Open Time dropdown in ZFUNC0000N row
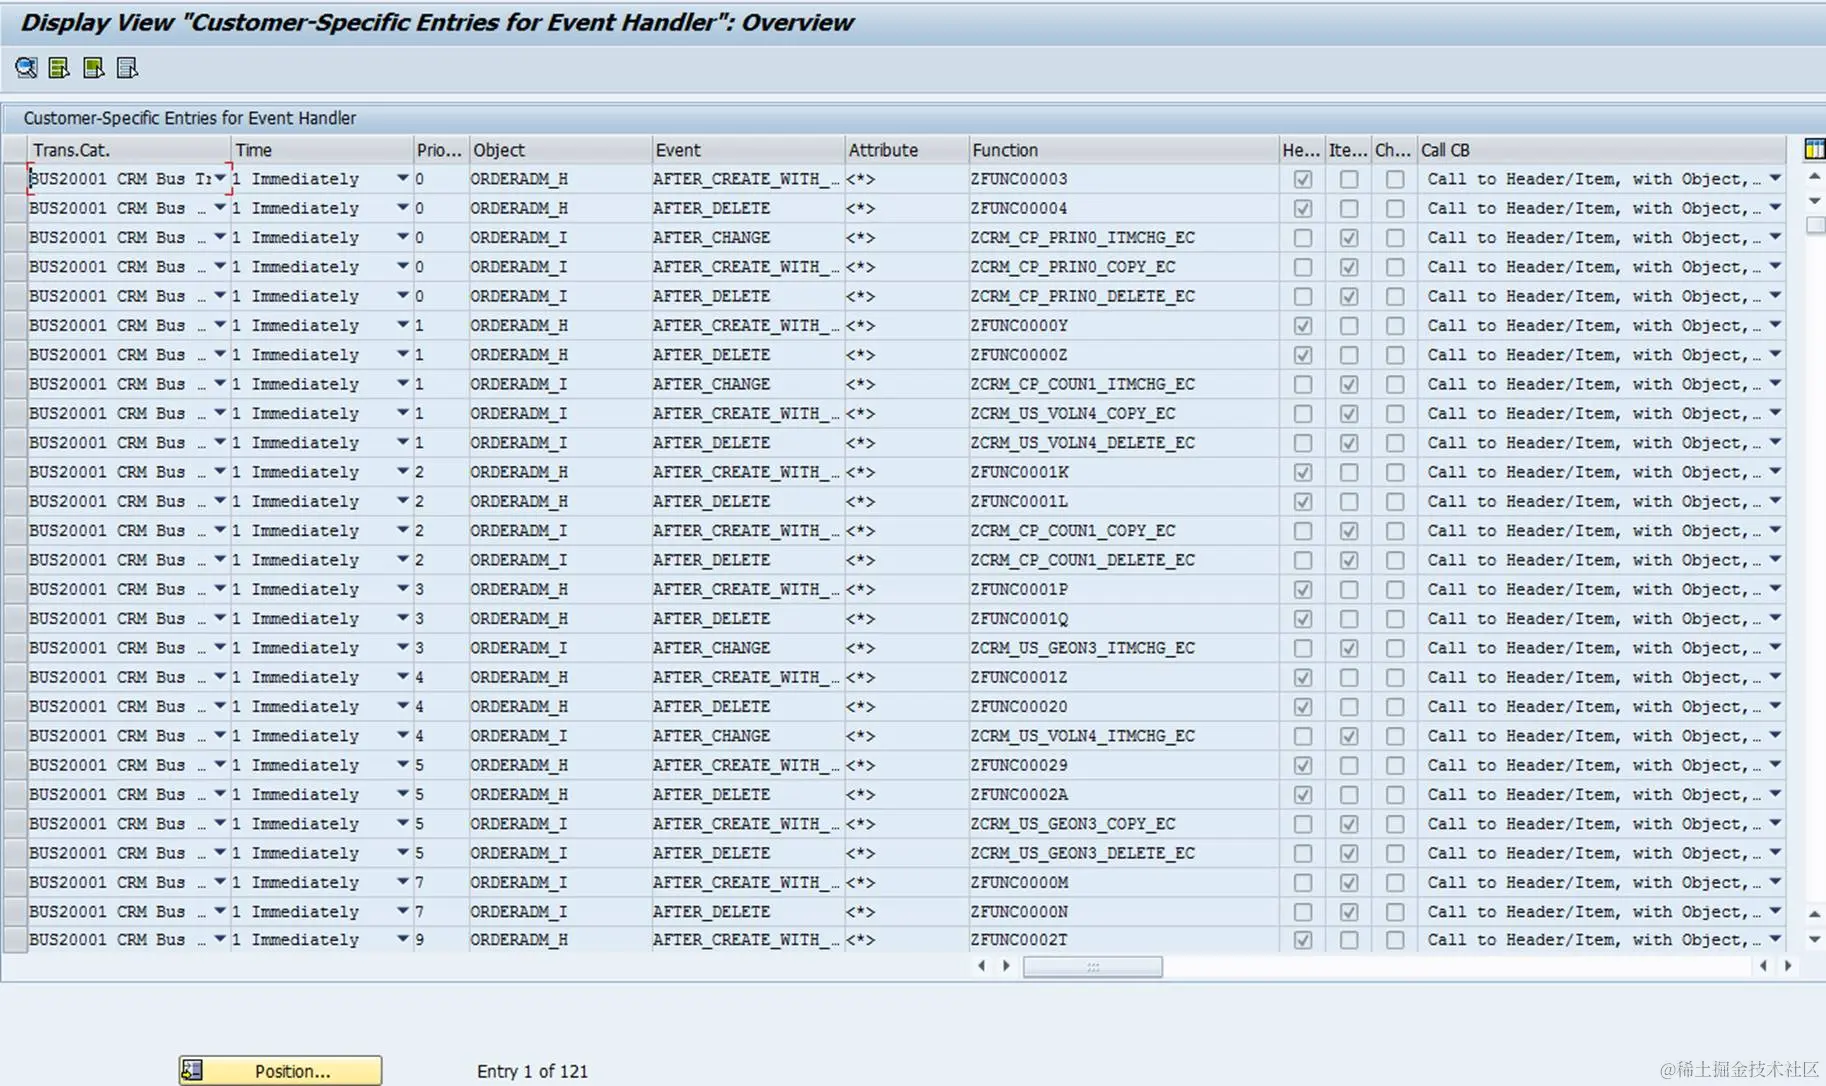The width and height of the screenshot is (1826, 1086). [x=402, y=911]
